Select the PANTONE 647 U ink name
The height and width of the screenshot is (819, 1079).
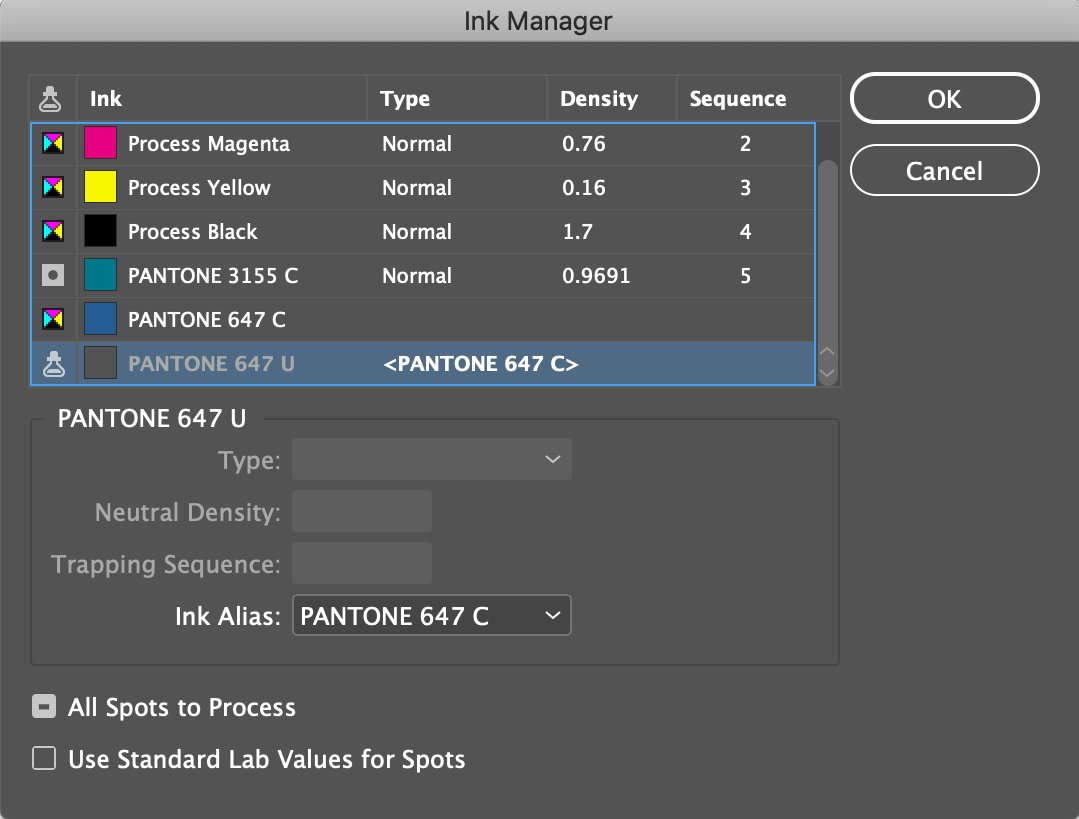click(211, 363)
